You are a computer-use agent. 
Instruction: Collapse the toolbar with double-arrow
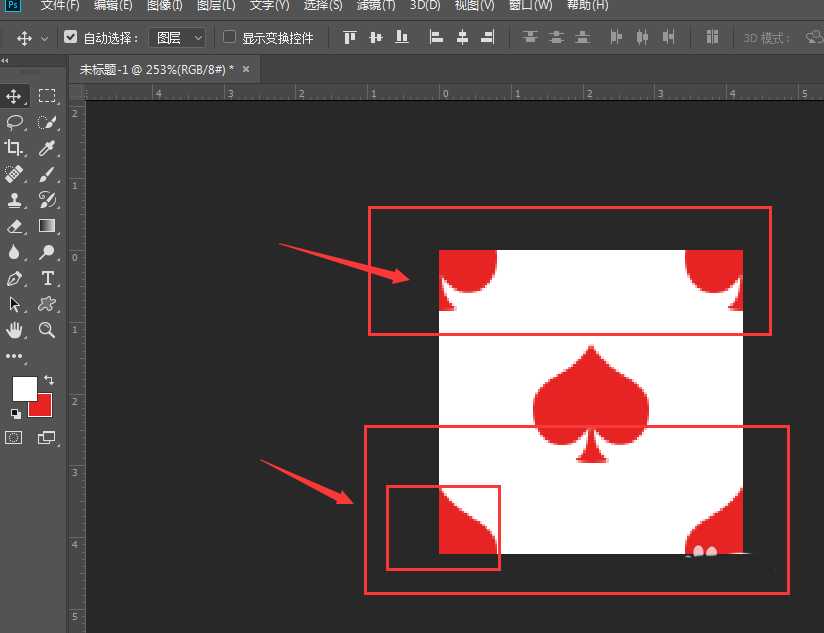coord(5,60)
